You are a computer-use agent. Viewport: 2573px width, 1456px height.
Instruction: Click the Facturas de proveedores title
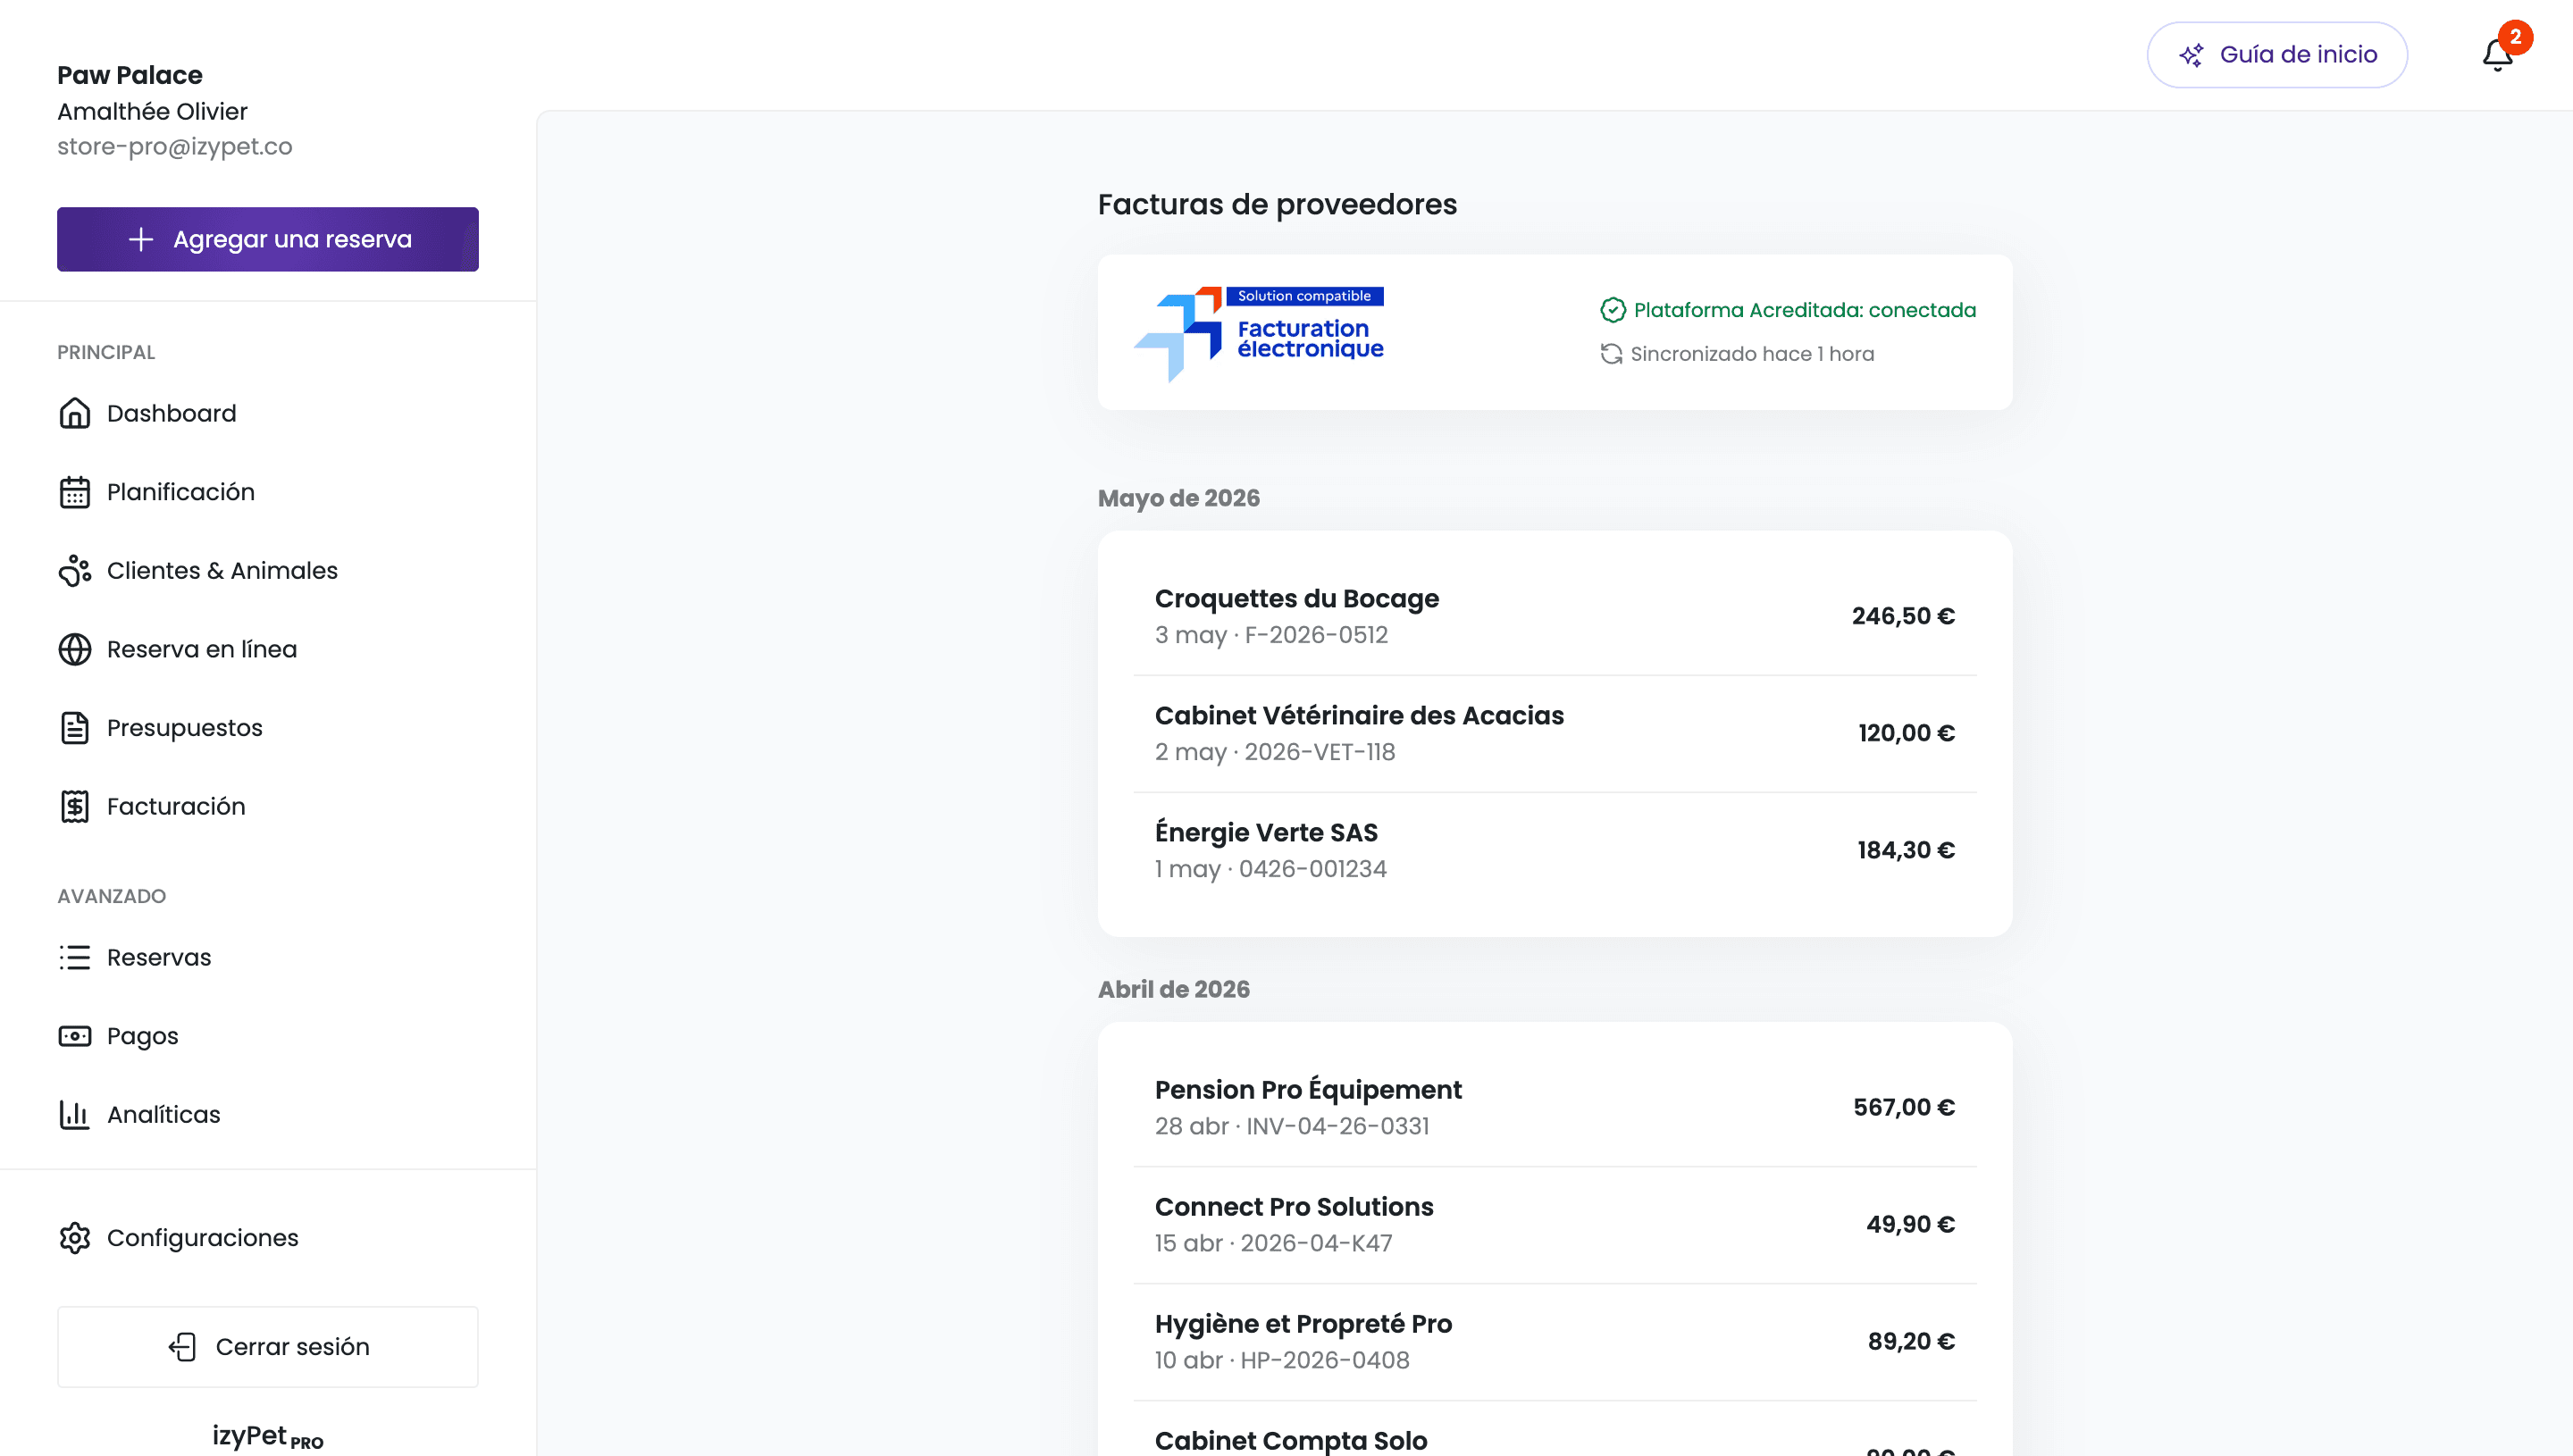point(1277,204)
